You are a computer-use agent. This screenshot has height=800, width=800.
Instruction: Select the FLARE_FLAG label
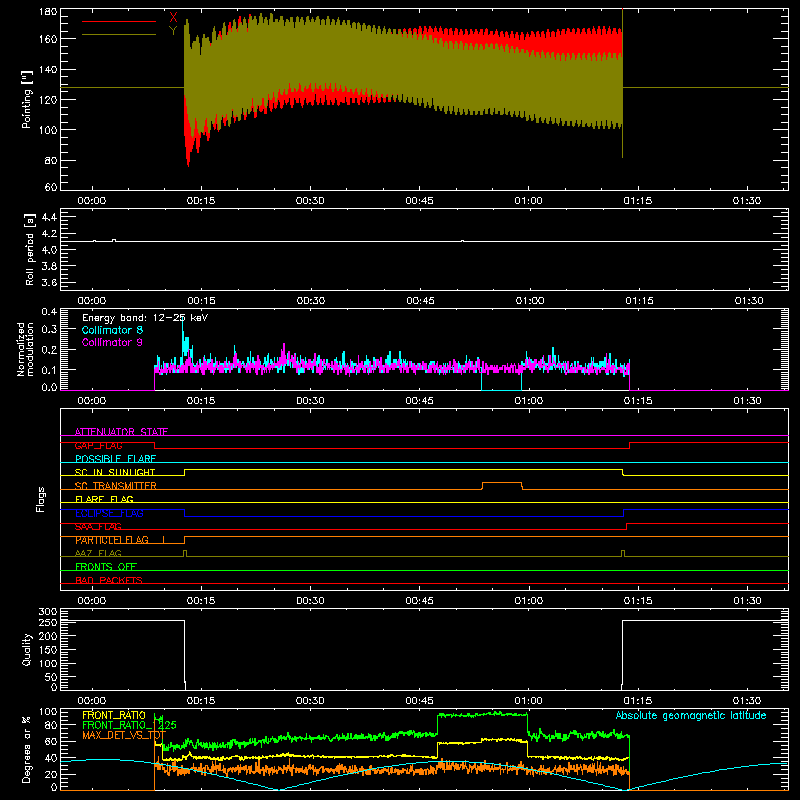[104, 499]
